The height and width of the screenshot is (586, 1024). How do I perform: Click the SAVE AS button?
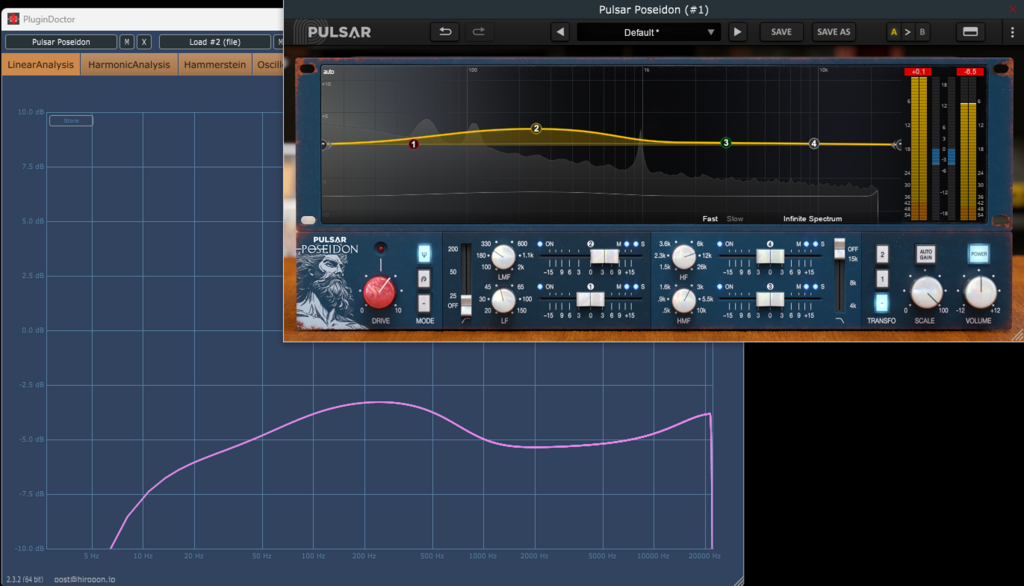(x=833, y=32)
